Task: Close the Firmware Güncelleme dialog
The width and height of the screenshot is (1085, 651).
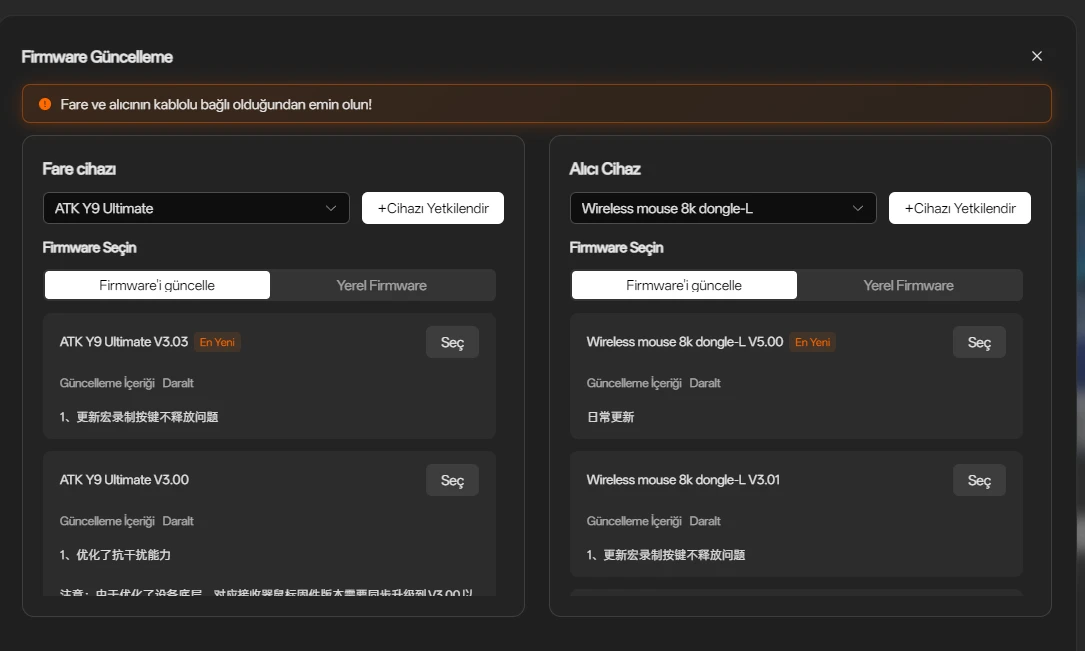Action: pos(1036,56)
